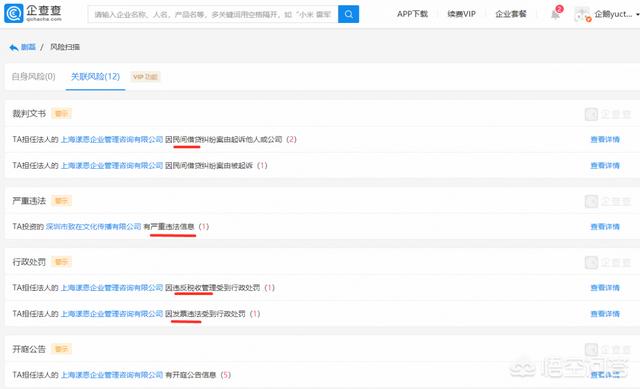
Task: Click the 警示 tag beside 开庭公告
Action: [x=62, y=349]
